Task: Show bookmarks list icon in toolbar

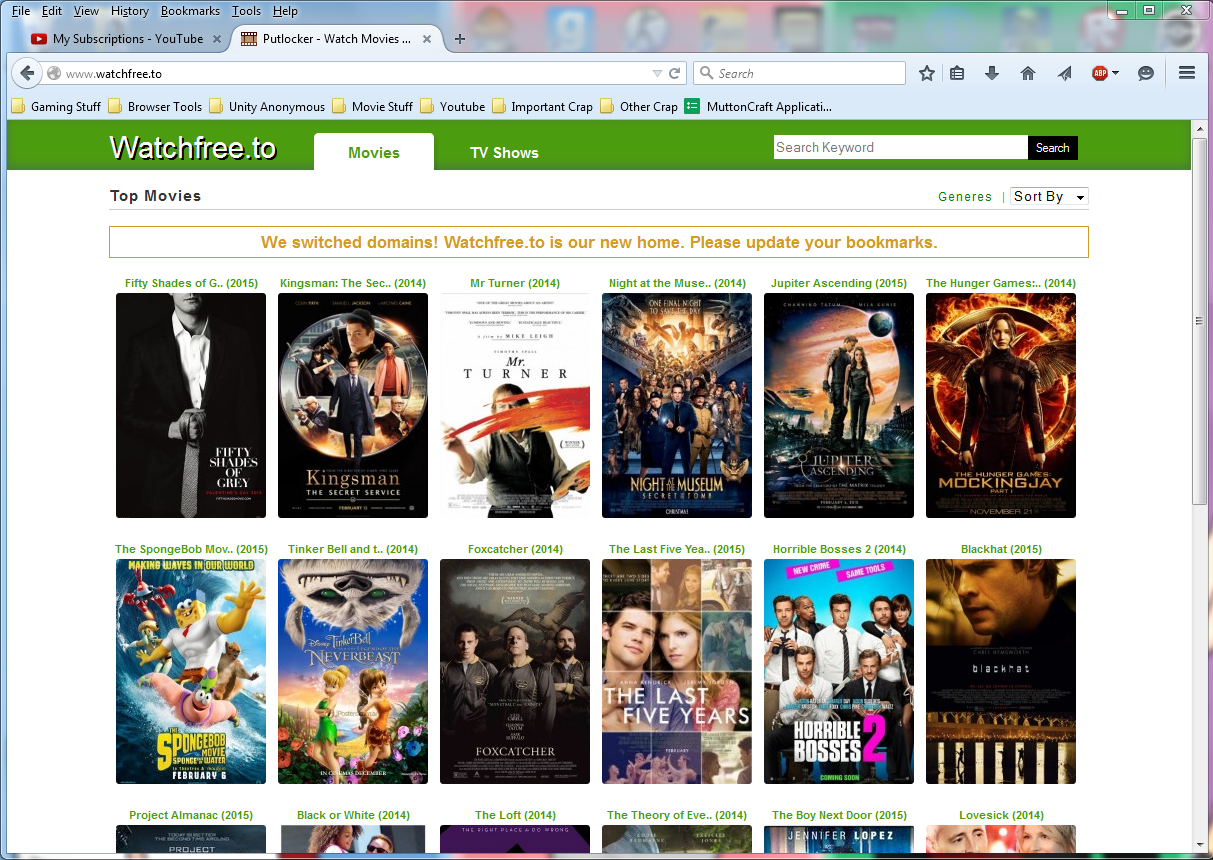Action: coord(957,73)
